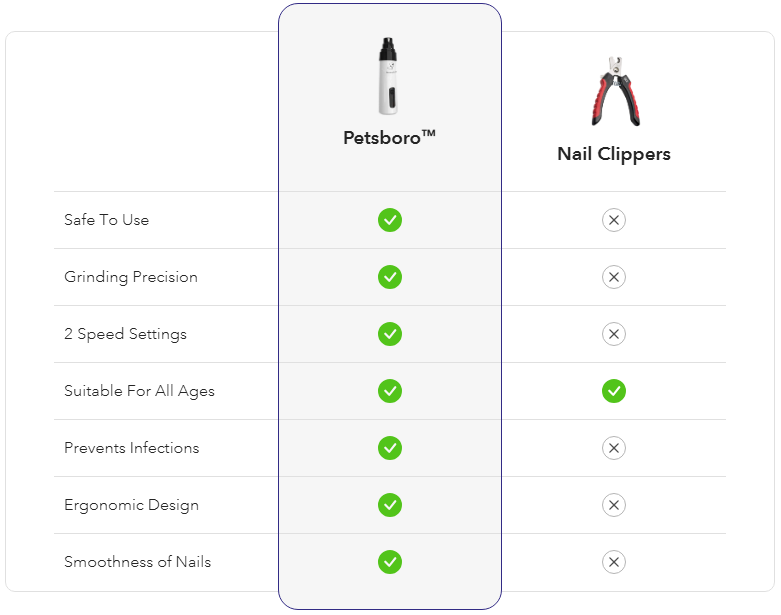Click Petsboro checkmark for Smoothness of Nails

(x=390, y=562)
